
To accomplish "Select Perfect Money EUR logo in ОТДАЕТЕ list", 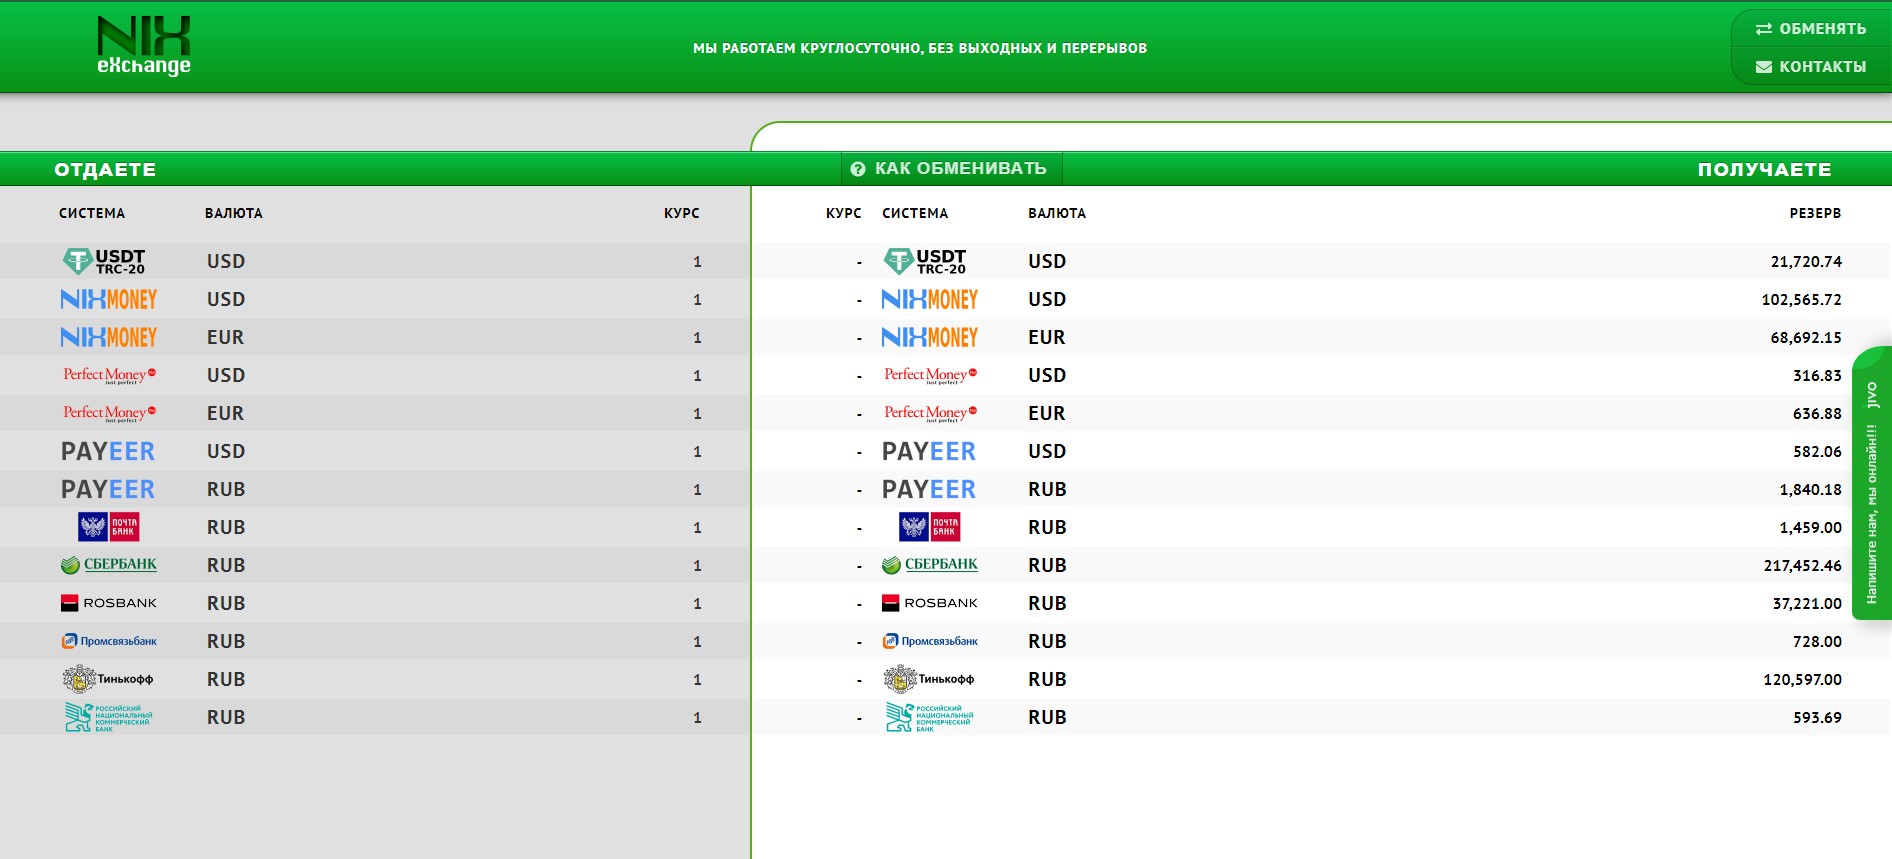I will pos(109,413).
